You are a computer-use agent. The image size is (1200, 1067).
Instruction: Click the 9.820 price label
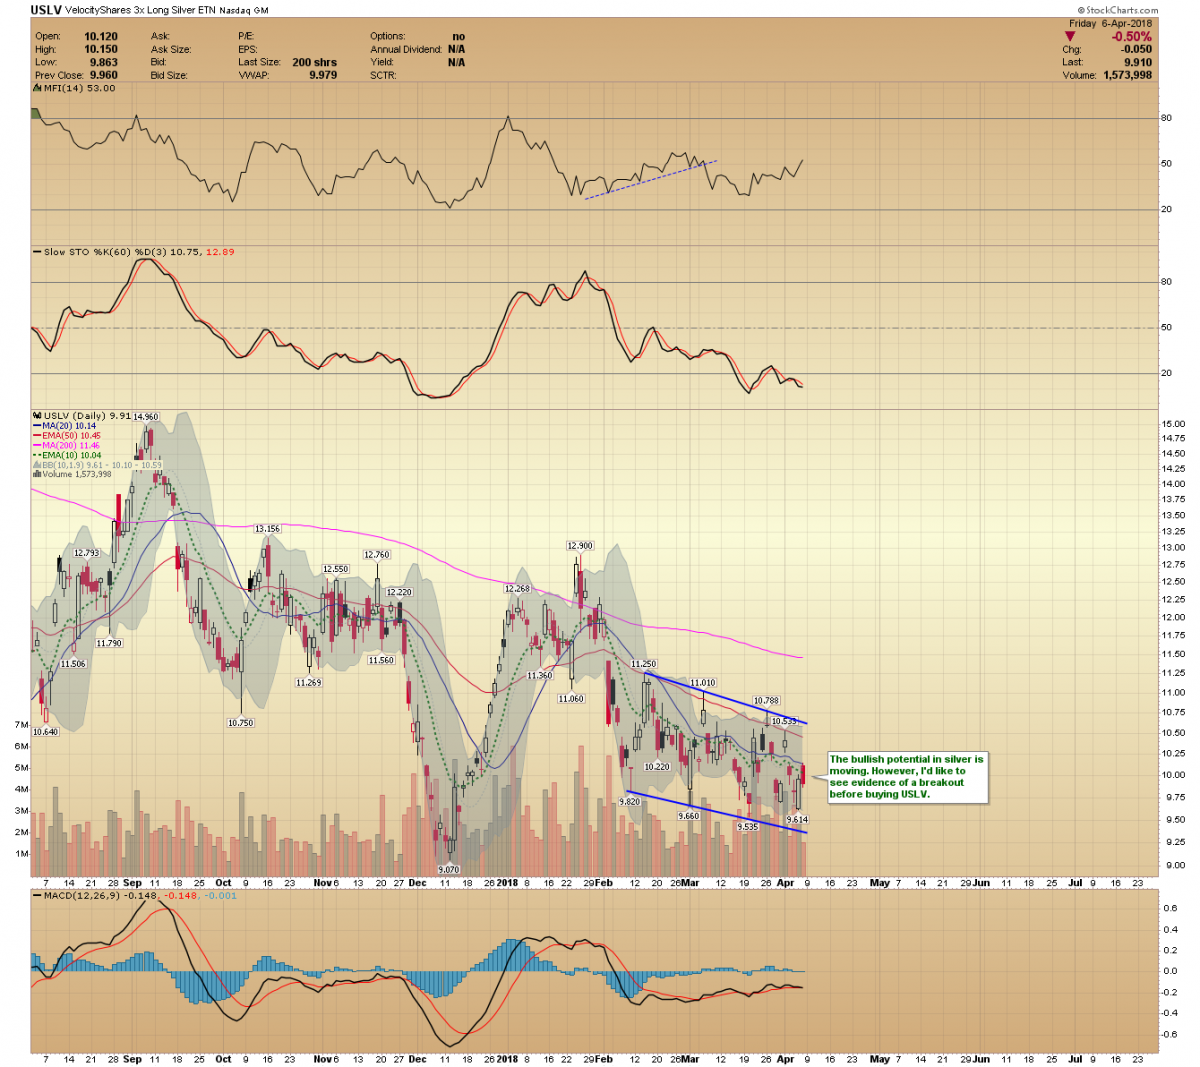click(630, 802)
